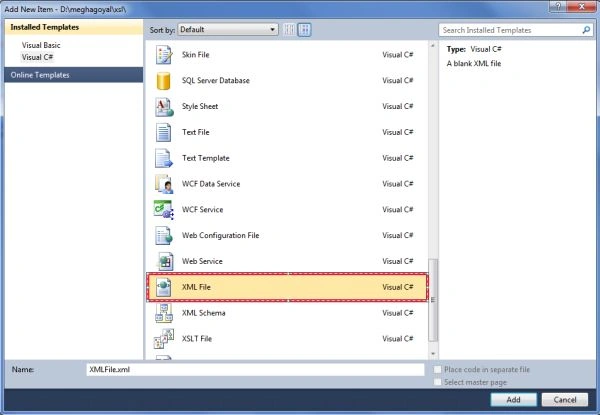Pick the Style Sheet template icon
The image size is (600, 415).
(164, 107)
